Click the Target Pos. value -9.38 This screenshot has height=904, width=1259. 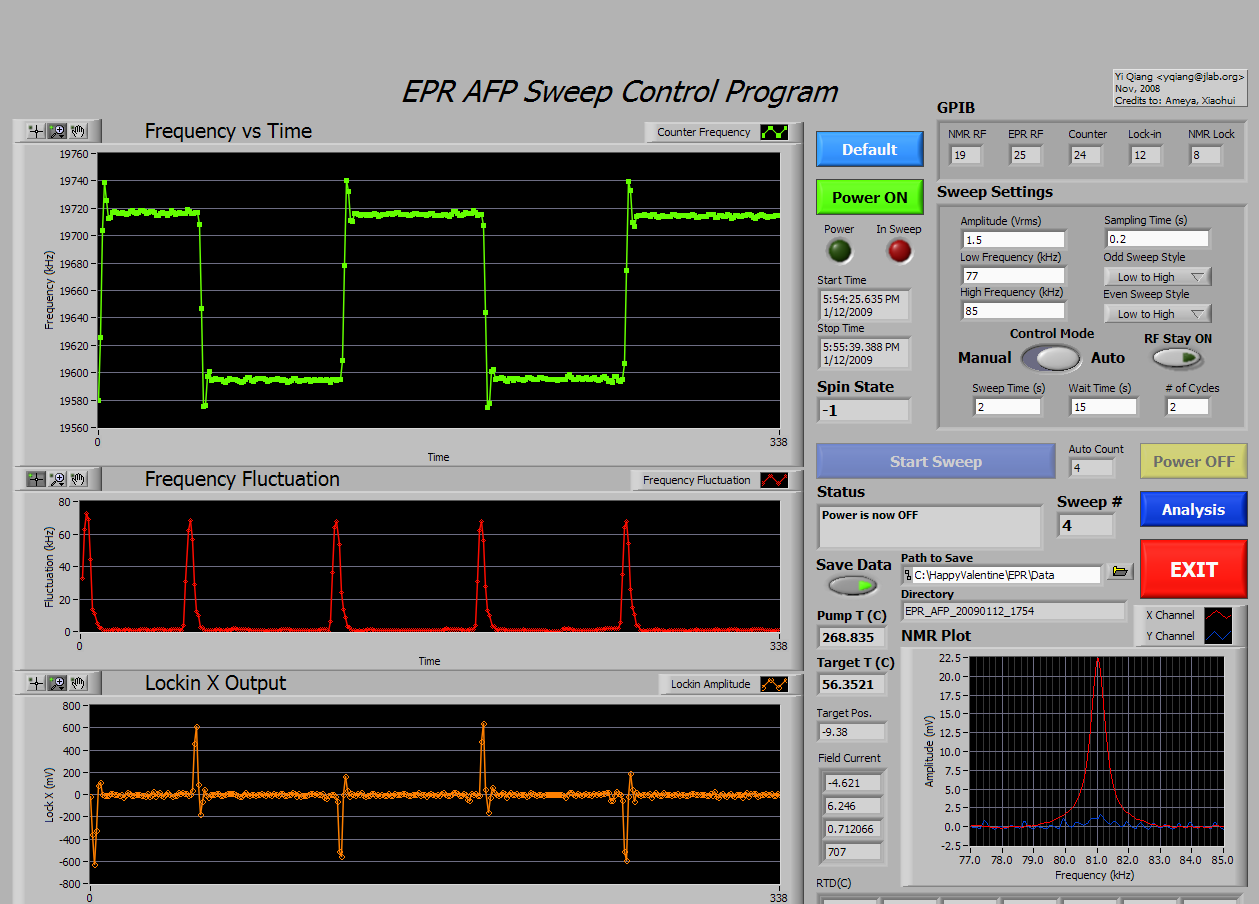pyautogui.click(x=850, y=731)
